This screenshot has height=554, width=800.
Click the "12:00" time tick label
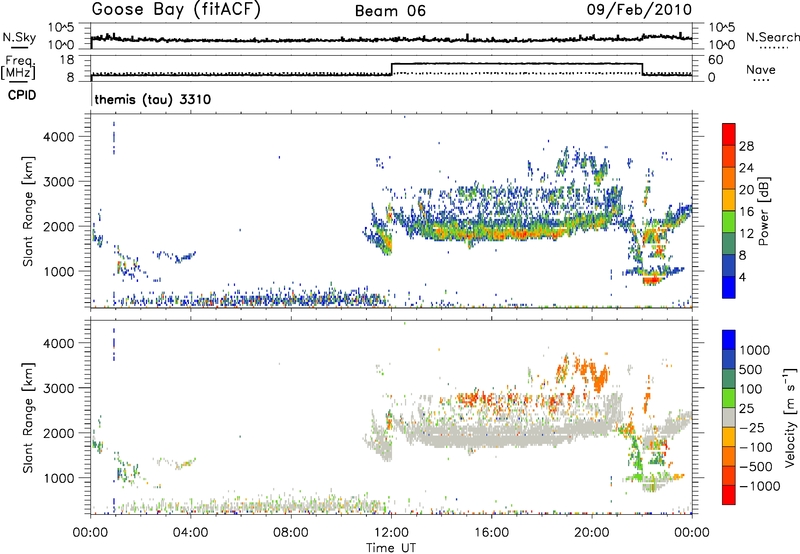click(x=391, y=533)
